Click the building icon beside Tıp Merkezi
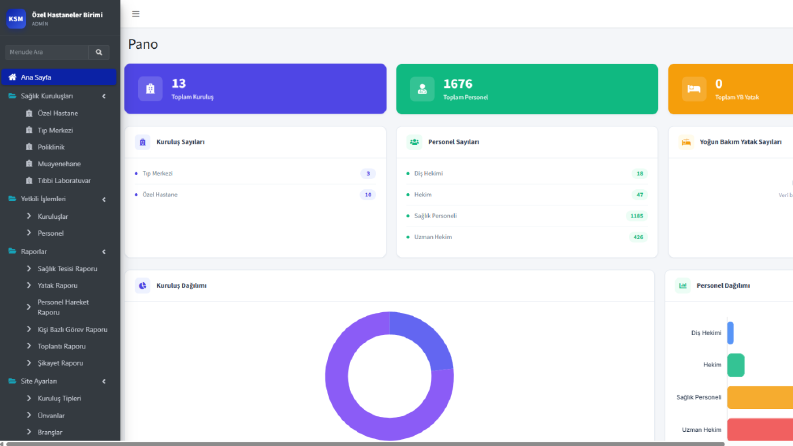 (29, 130)
